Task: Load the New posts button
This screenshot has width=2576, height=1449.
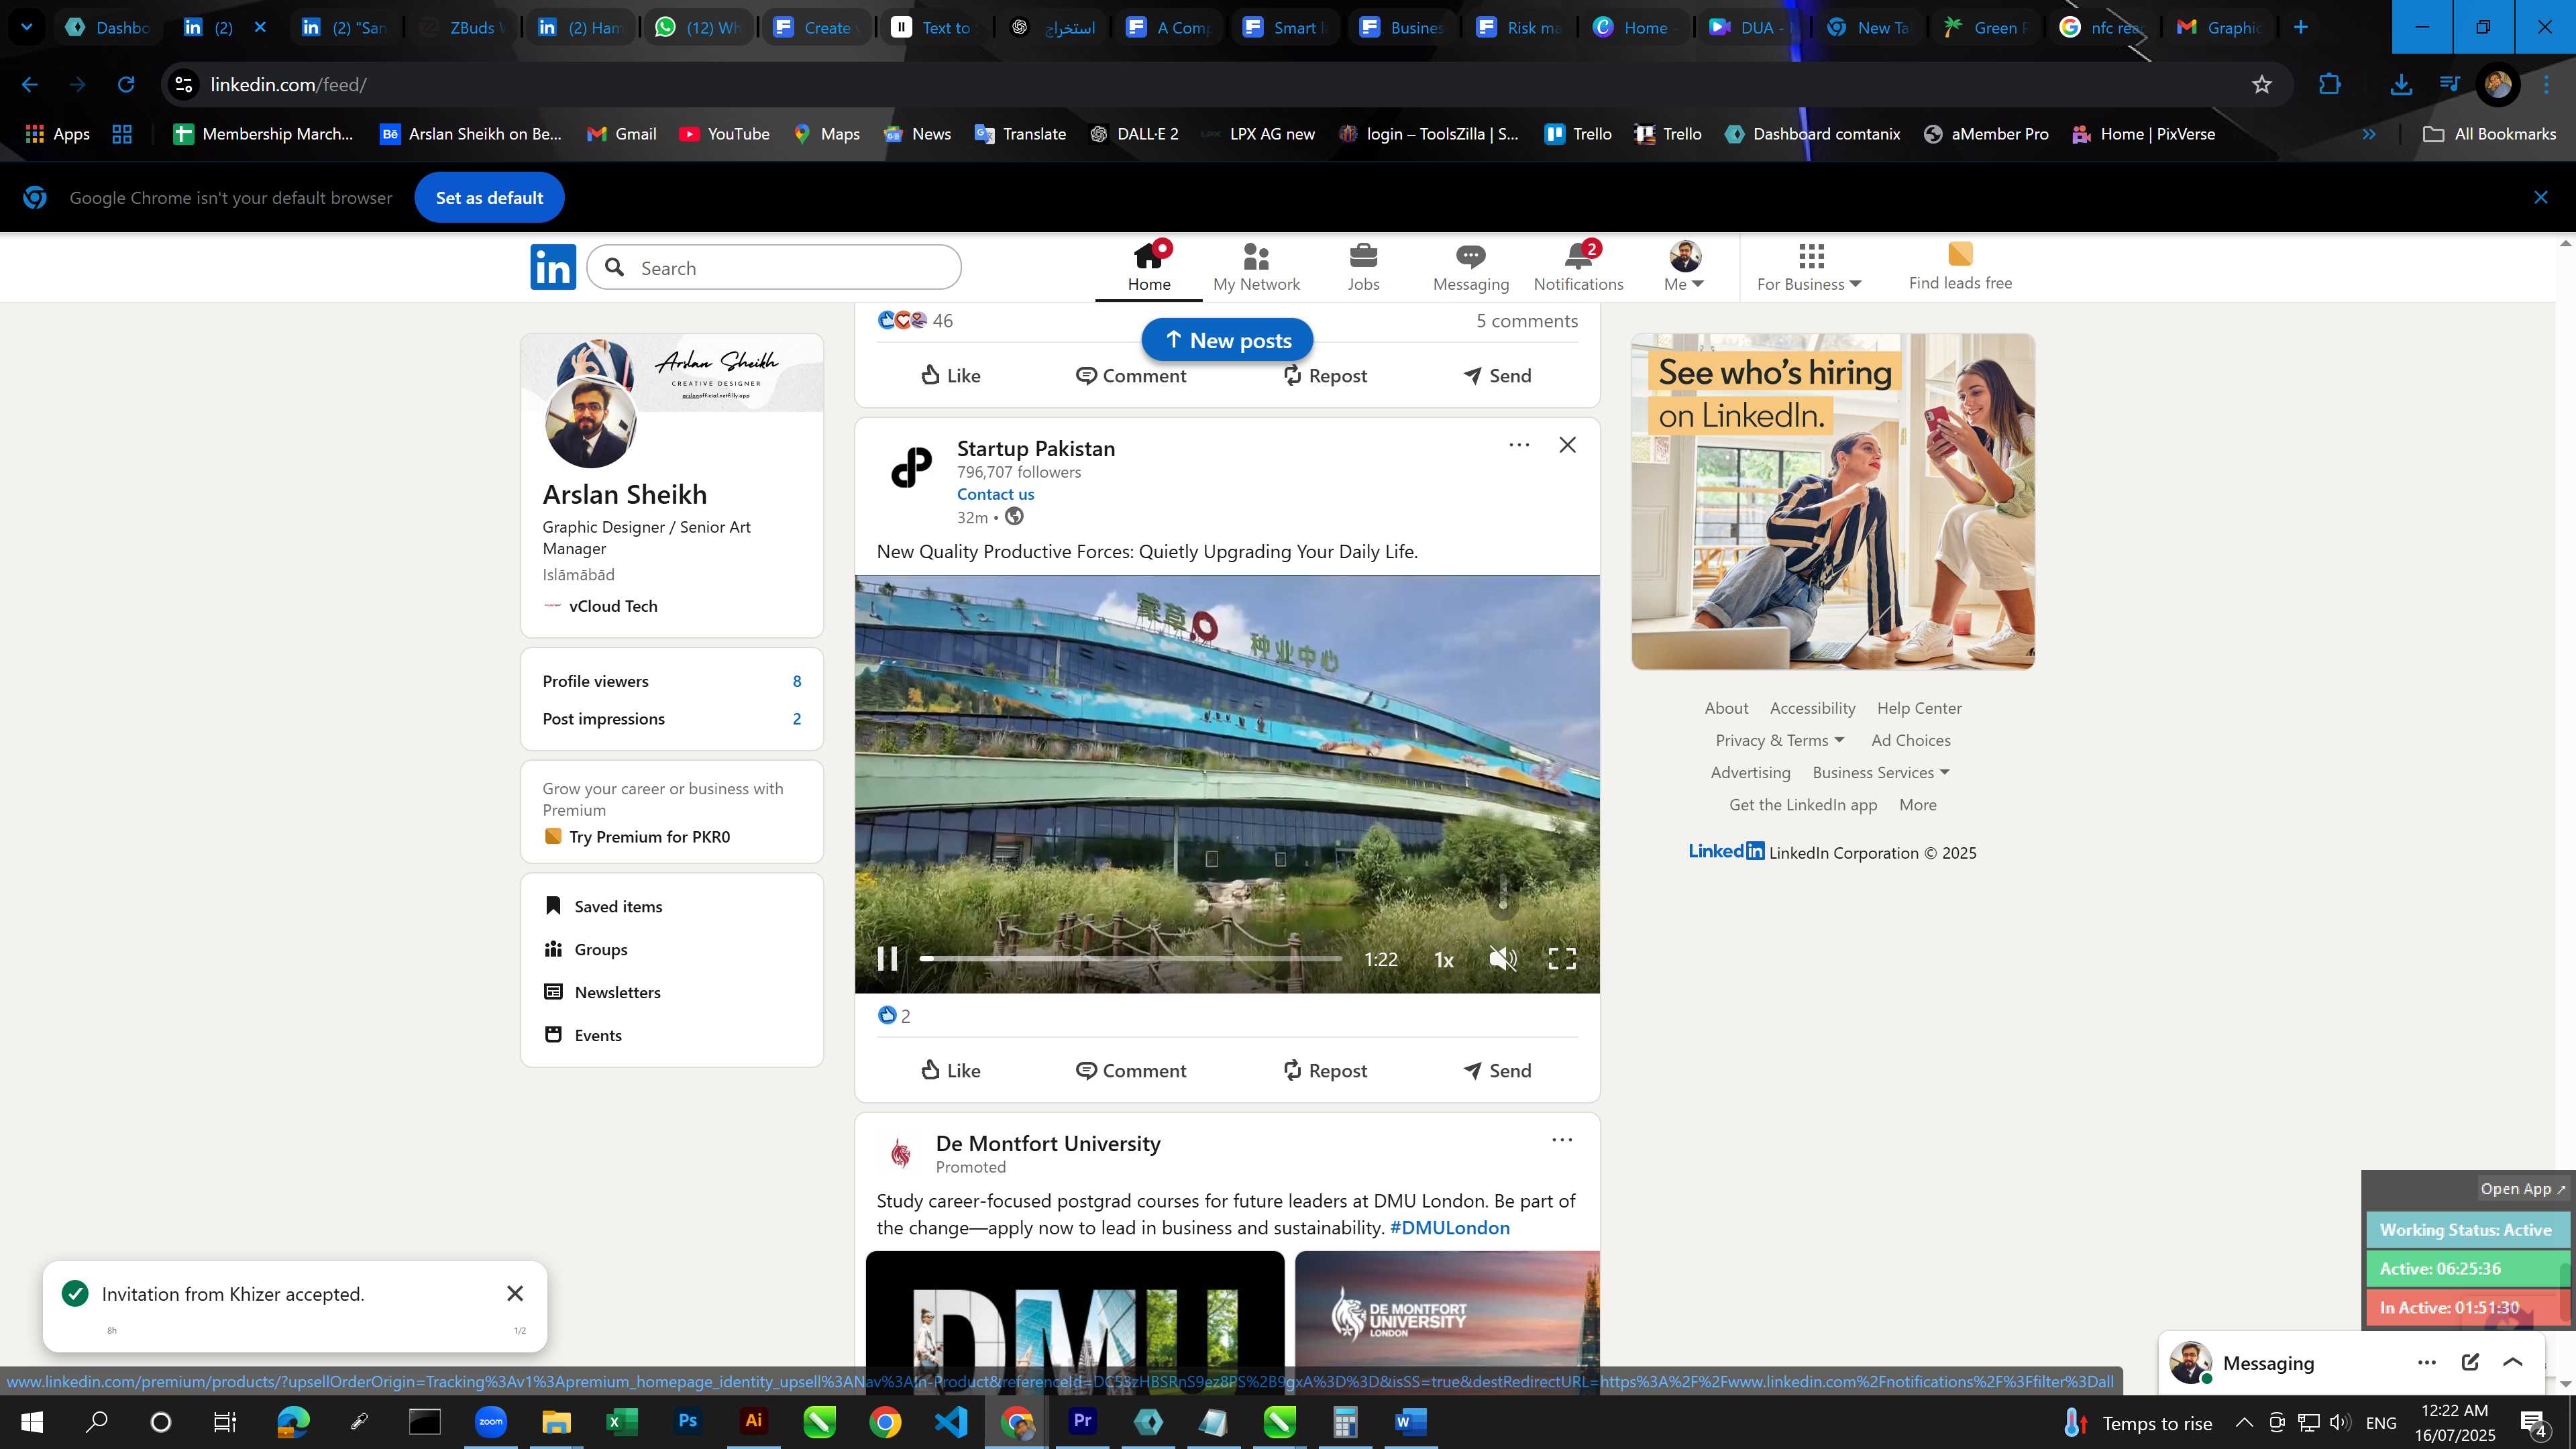Action: (x=1227, y=340)
